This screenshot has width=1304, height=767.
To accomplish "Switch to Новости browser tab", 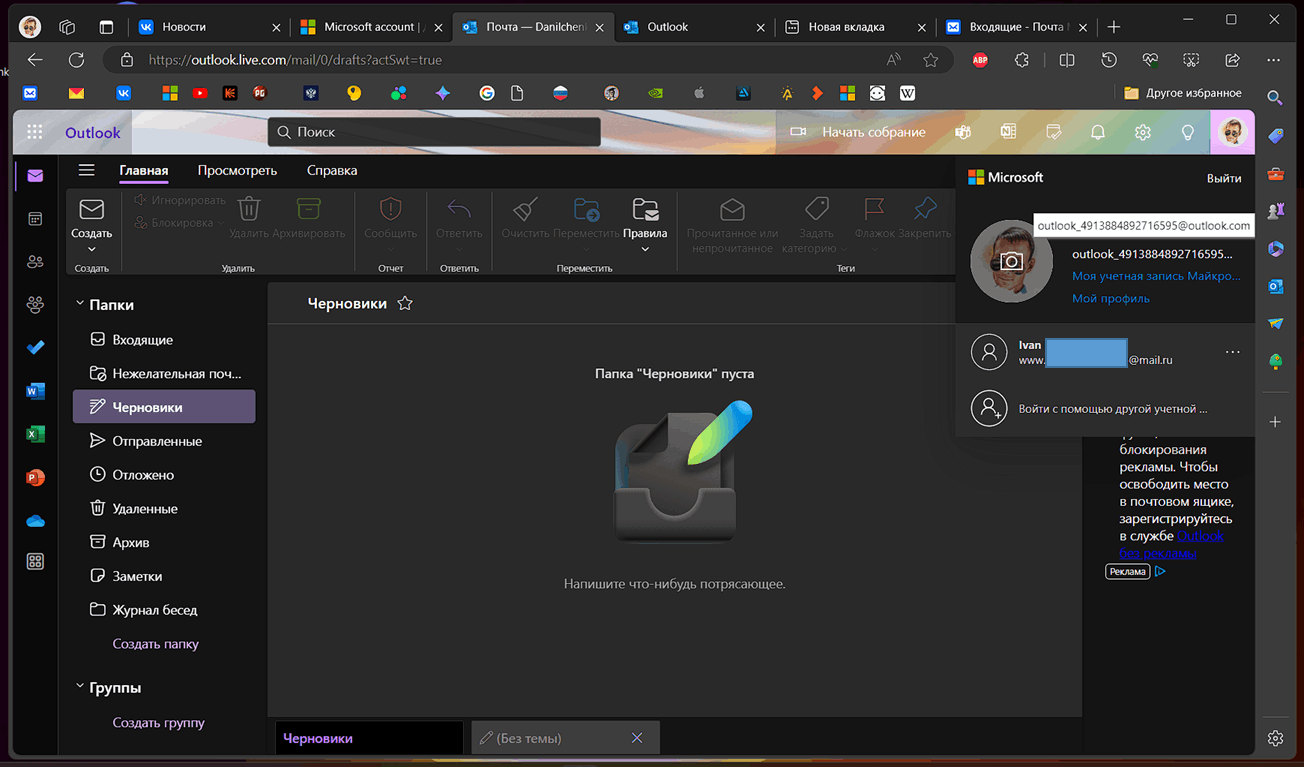I will tap(208, 27).
